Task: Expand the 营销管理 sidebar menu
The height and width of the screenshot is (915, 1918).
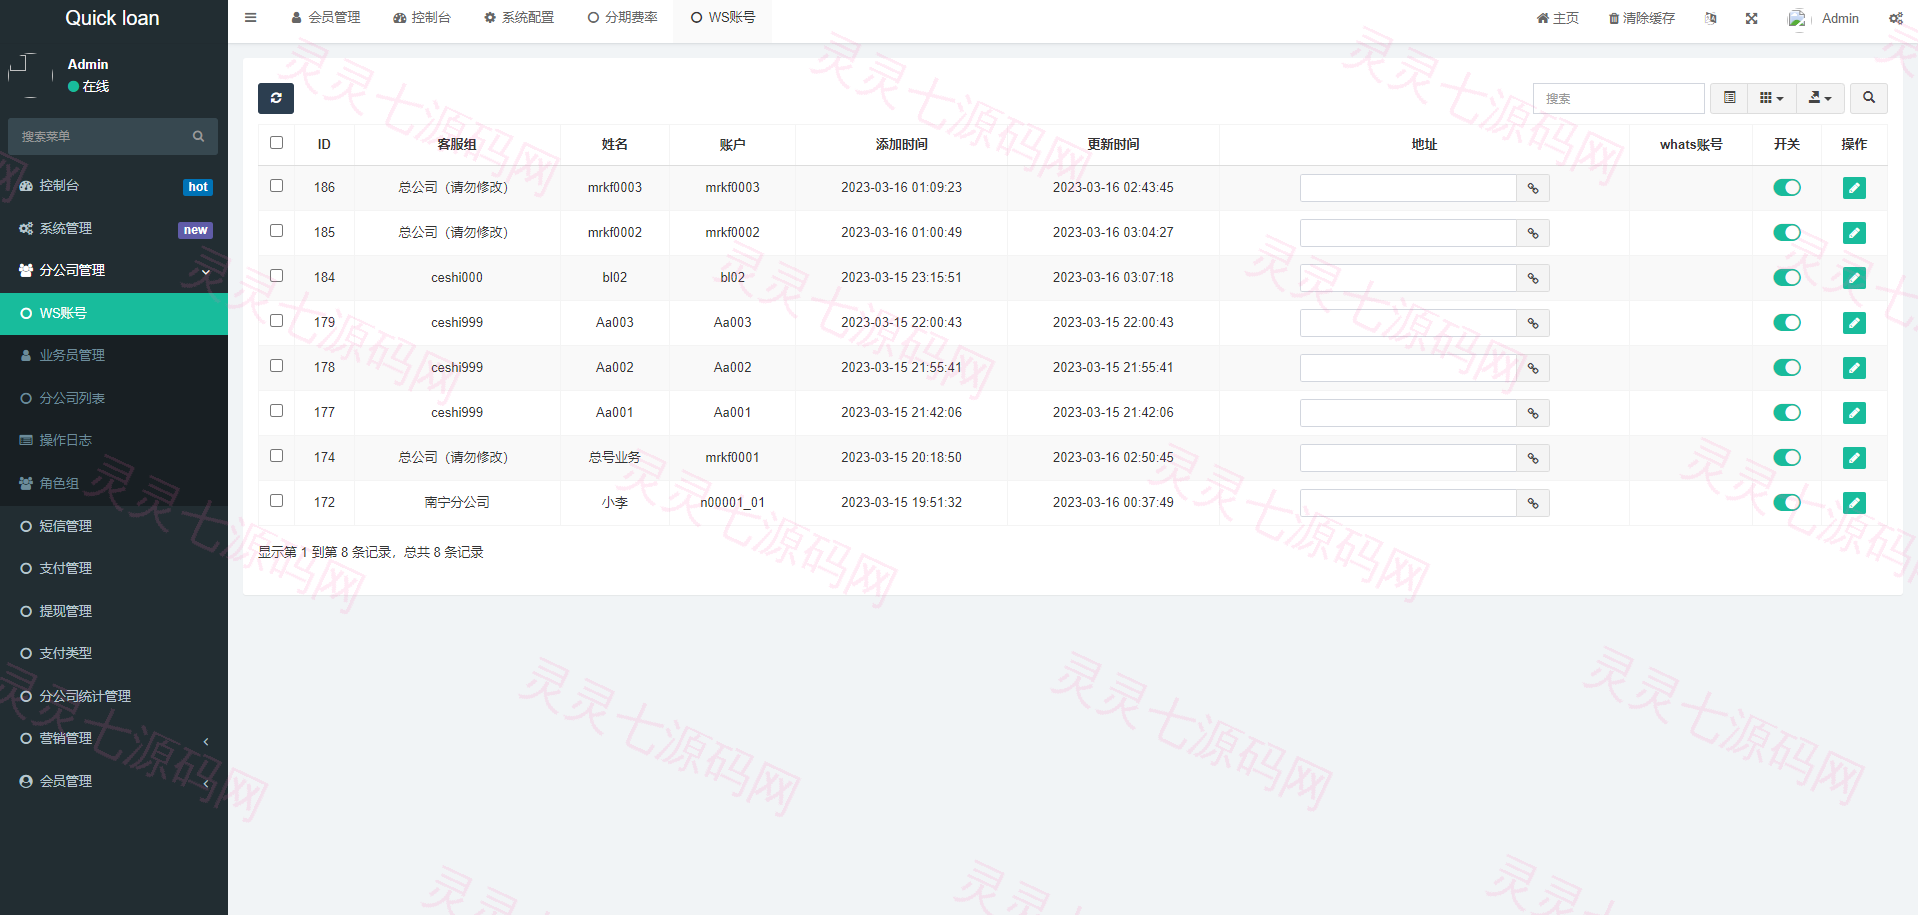Action: tap(114, 739)
